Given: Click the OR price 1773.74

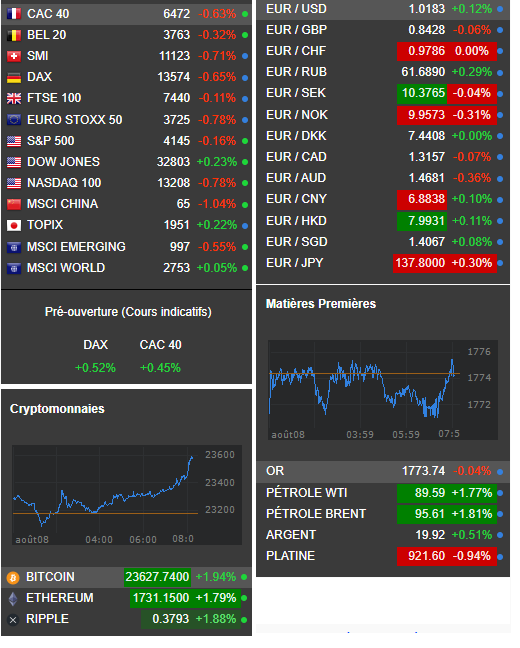Looking at the screenshot, I should pyautogui.click(x=424, y=471).
